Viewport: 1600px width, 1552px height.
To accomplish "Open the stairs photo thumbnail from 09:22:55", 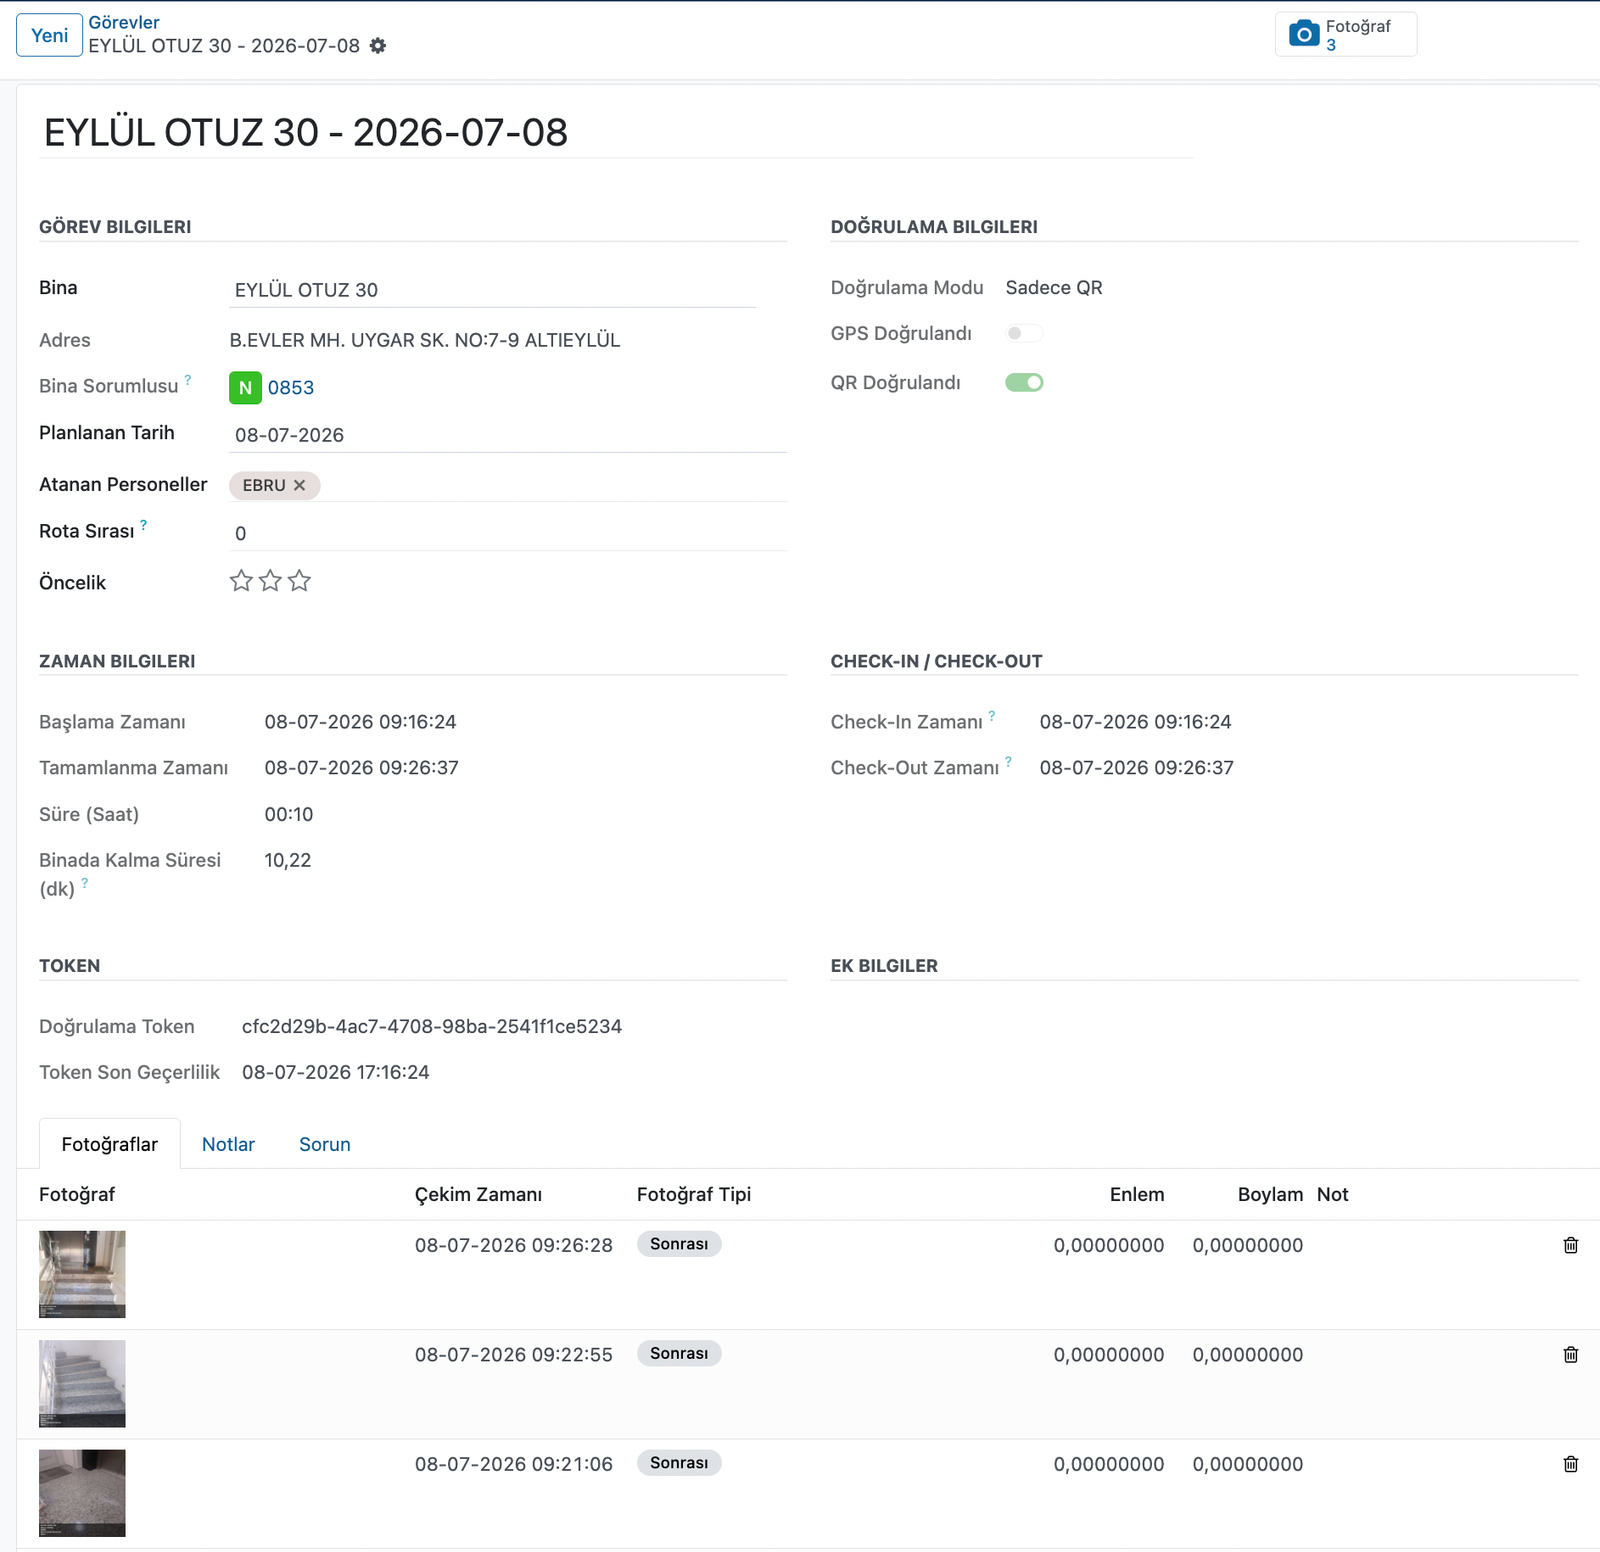I will coord(82,1383).
